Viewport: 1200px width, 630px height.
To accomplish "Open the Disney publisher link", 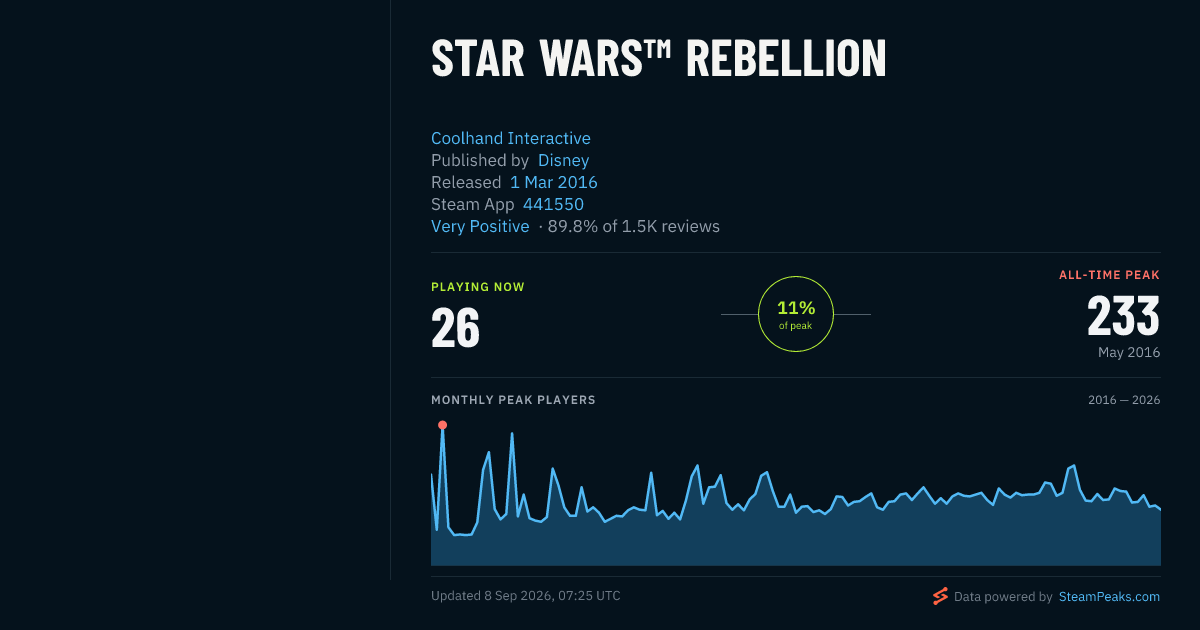I will (x=564, y=160).
